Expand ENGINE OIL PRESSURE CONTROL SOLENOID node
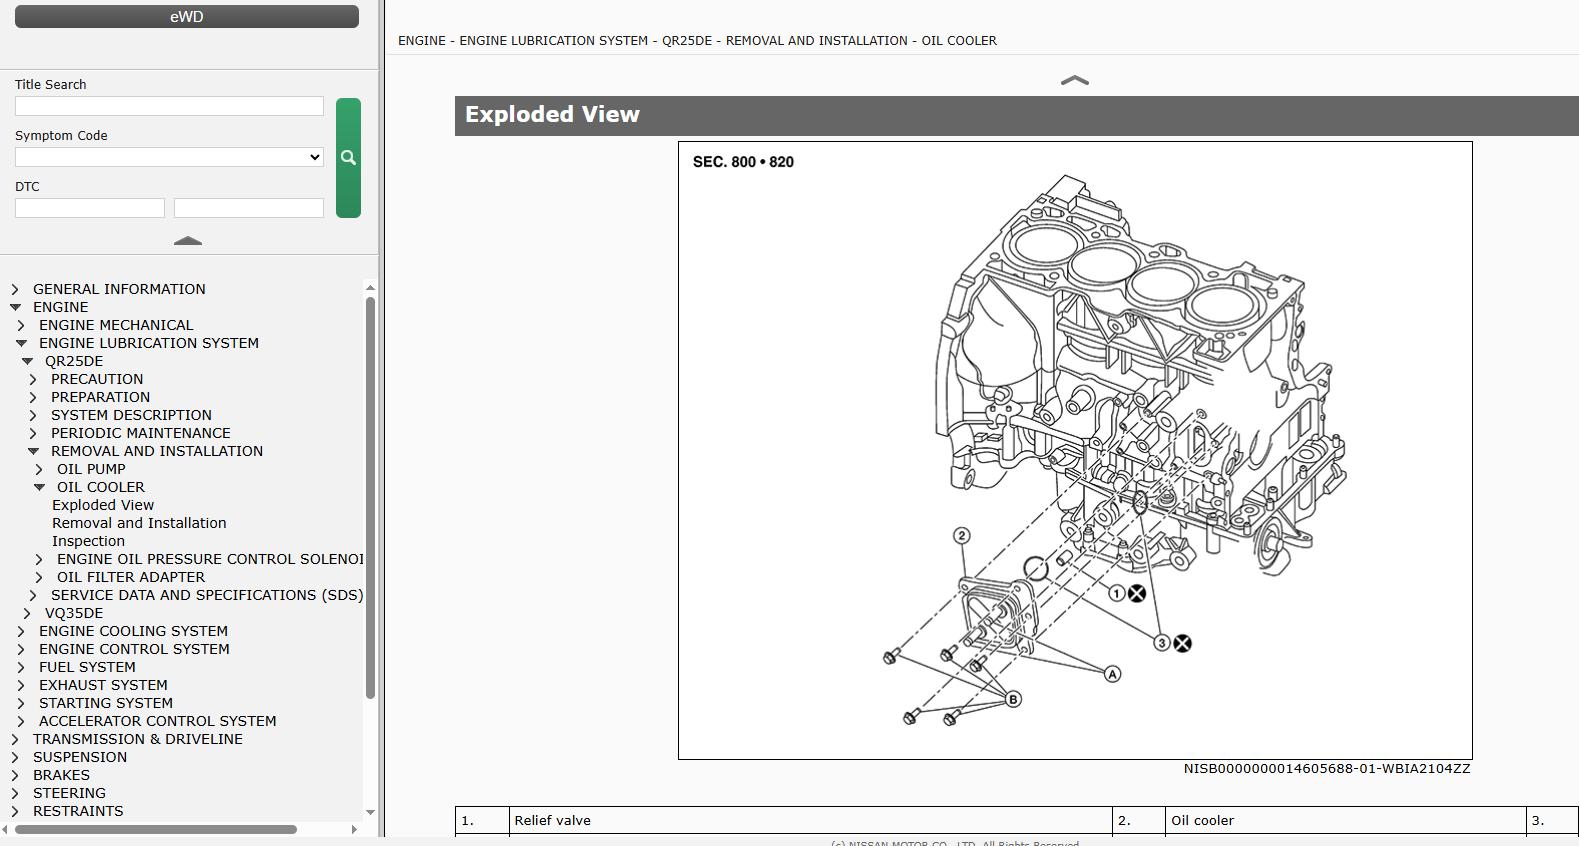This screenshot has height=846, width=1579. [39, 559]
